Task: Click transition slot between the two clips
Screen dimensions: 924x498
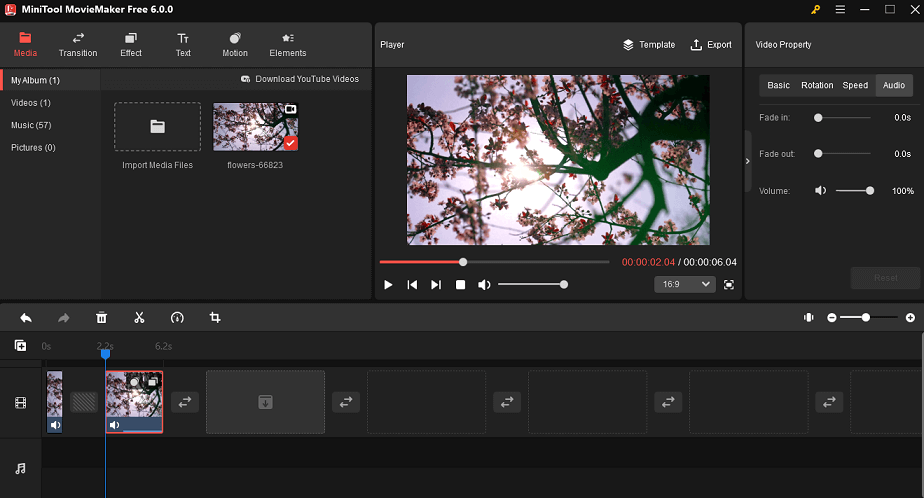Action: coord(84,402)
